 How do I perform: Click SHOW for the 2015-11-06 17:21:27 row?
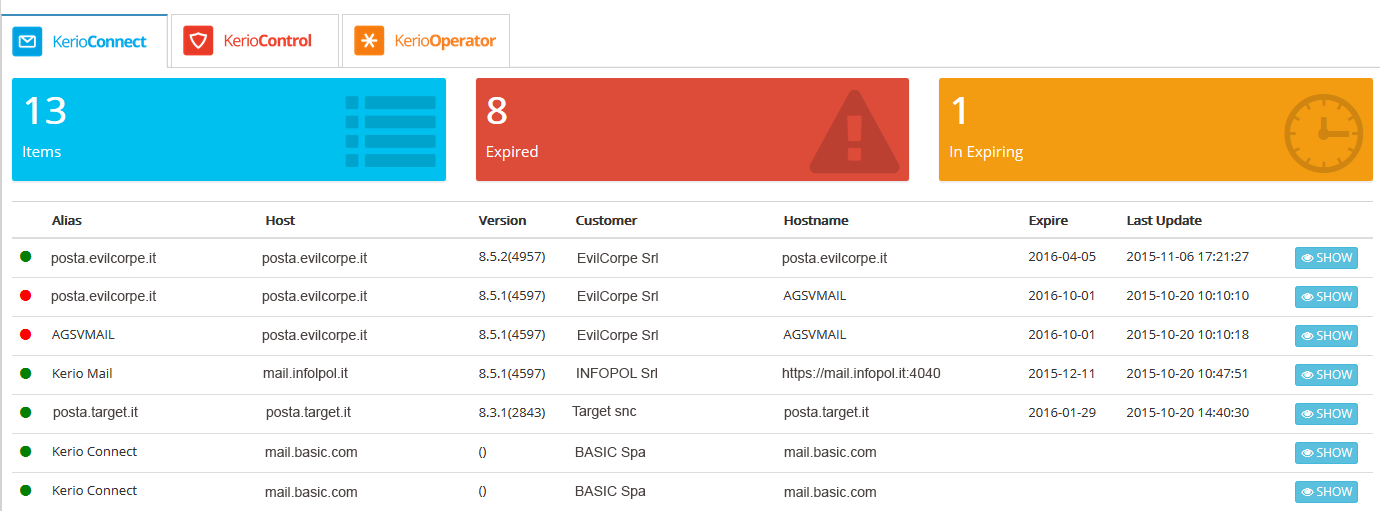(x=1326, y=258)
